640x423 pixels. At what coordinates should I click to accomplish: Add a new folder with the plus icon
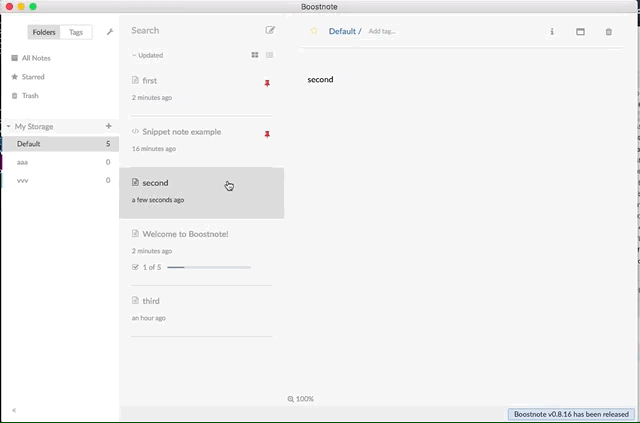109,126
